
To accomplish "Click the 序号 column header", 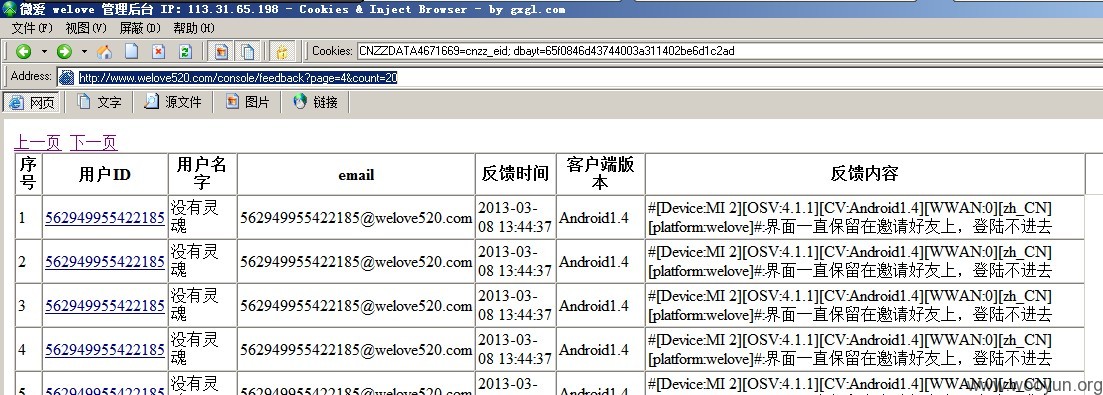I will coord(28,174).
